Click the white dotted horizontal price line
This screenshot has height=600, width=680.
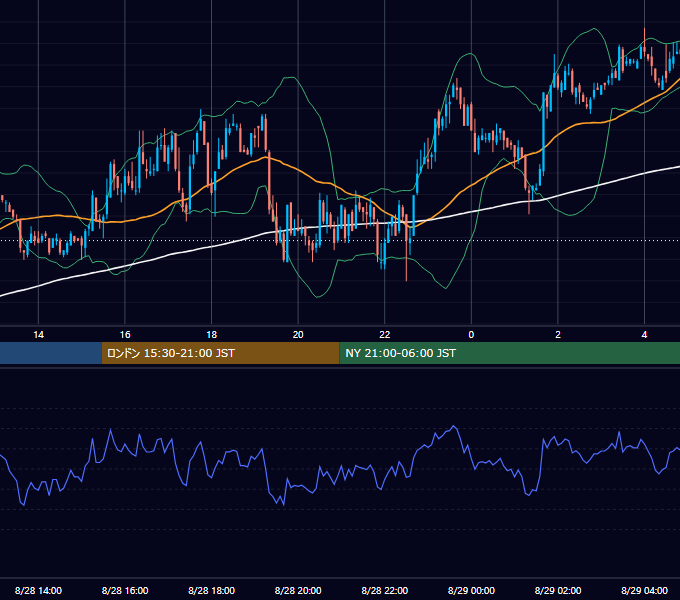click(340, 240)
